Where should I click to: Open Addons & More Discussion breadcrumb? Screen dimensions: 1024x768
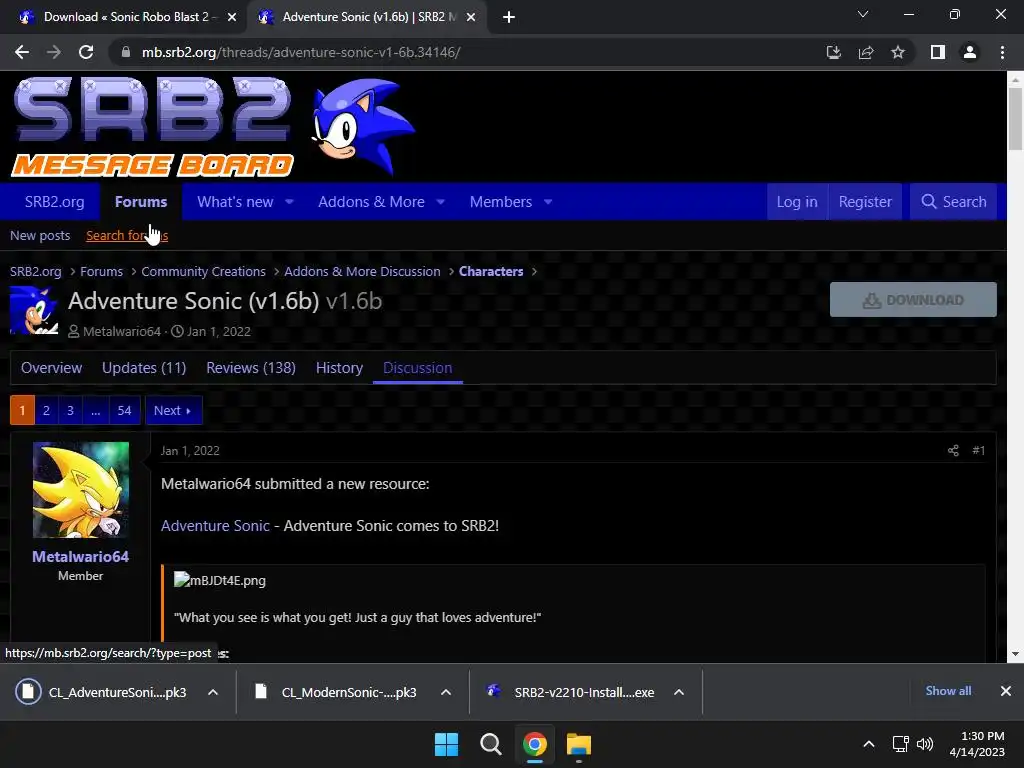tap(362, 272)
